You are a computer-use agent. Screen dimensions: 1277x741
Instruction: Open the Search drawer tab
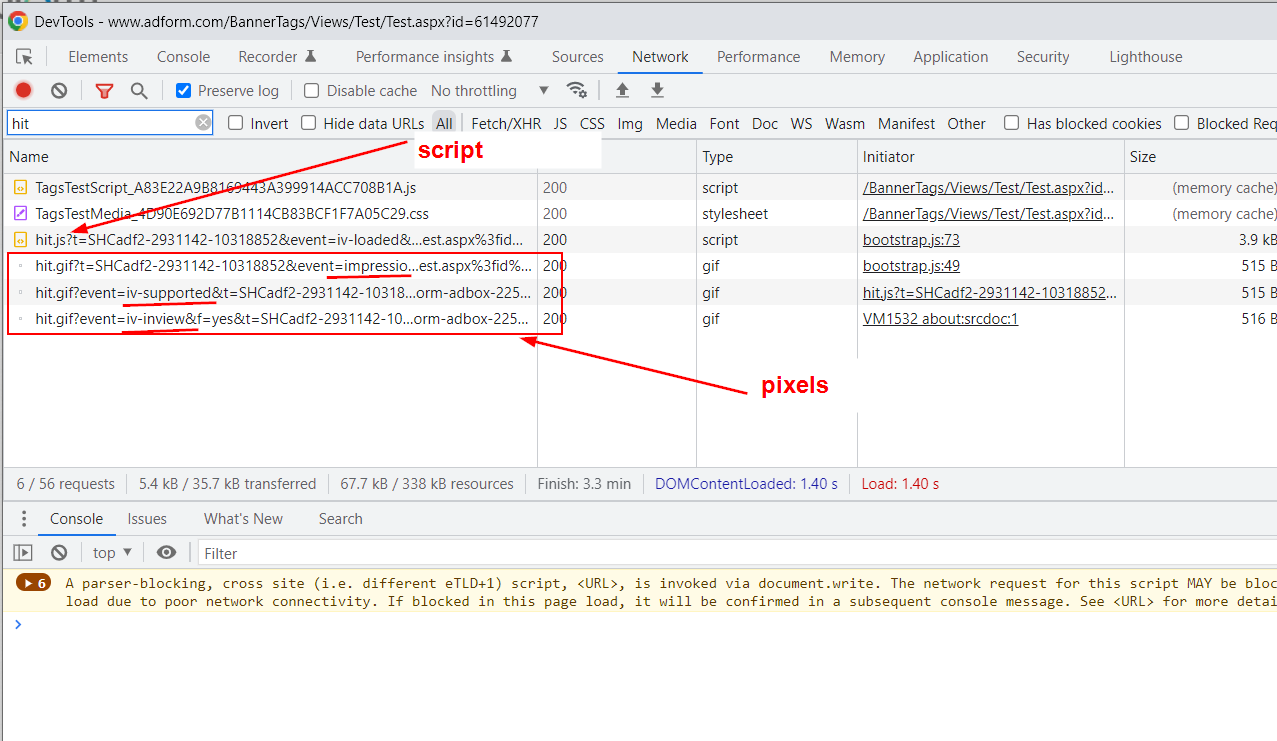341,519
